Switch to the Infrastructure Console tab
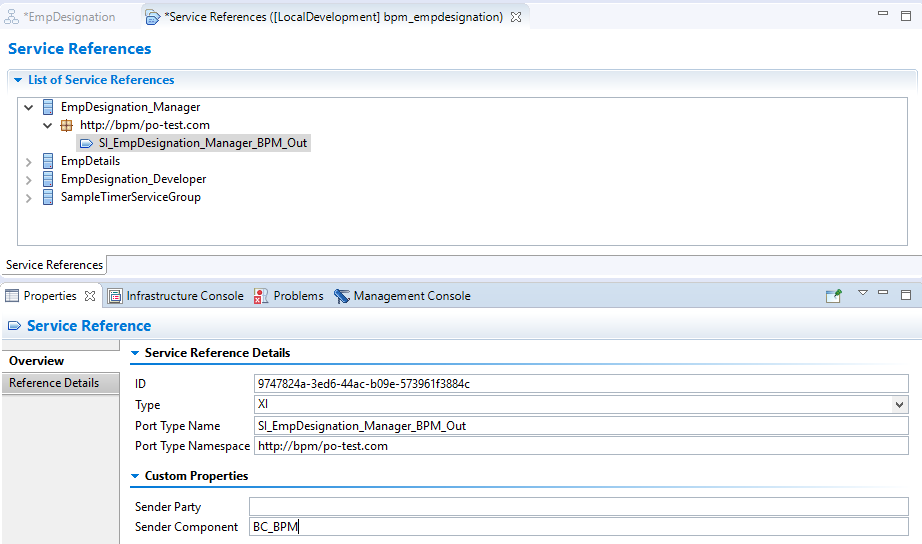 click(x=175, y=296)
